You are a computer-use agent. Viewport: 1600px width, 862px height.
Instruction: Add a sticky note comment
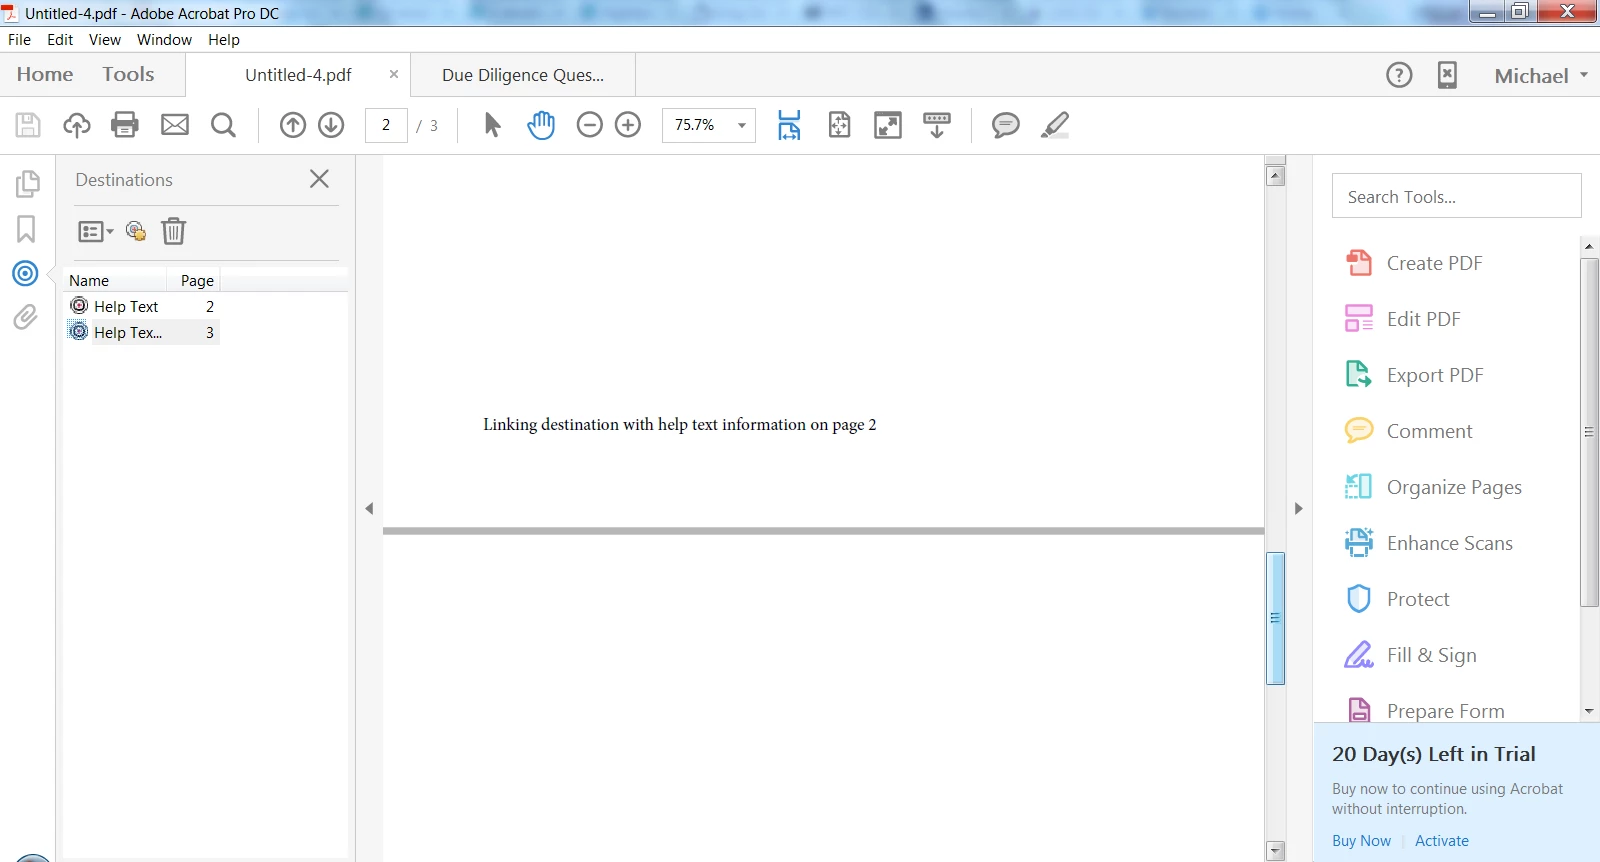(x=1006, y=125)
